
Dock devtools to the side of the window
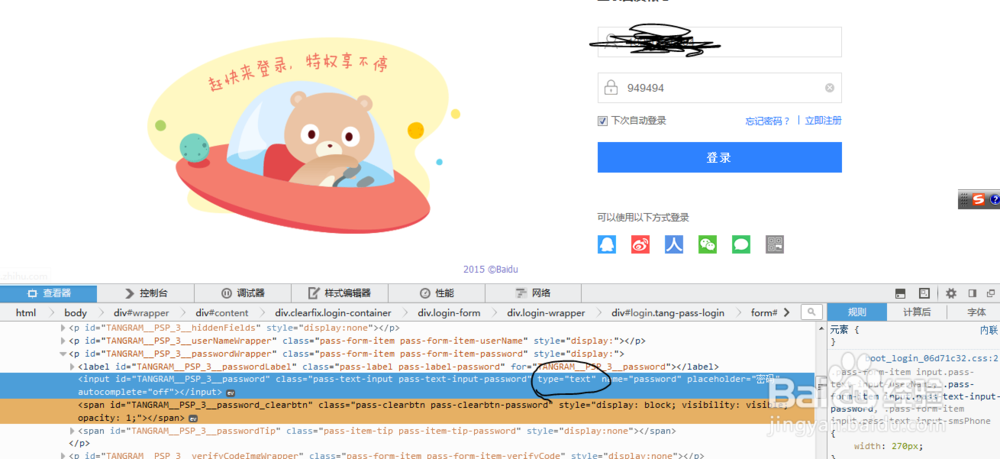(x=972, y=293)
